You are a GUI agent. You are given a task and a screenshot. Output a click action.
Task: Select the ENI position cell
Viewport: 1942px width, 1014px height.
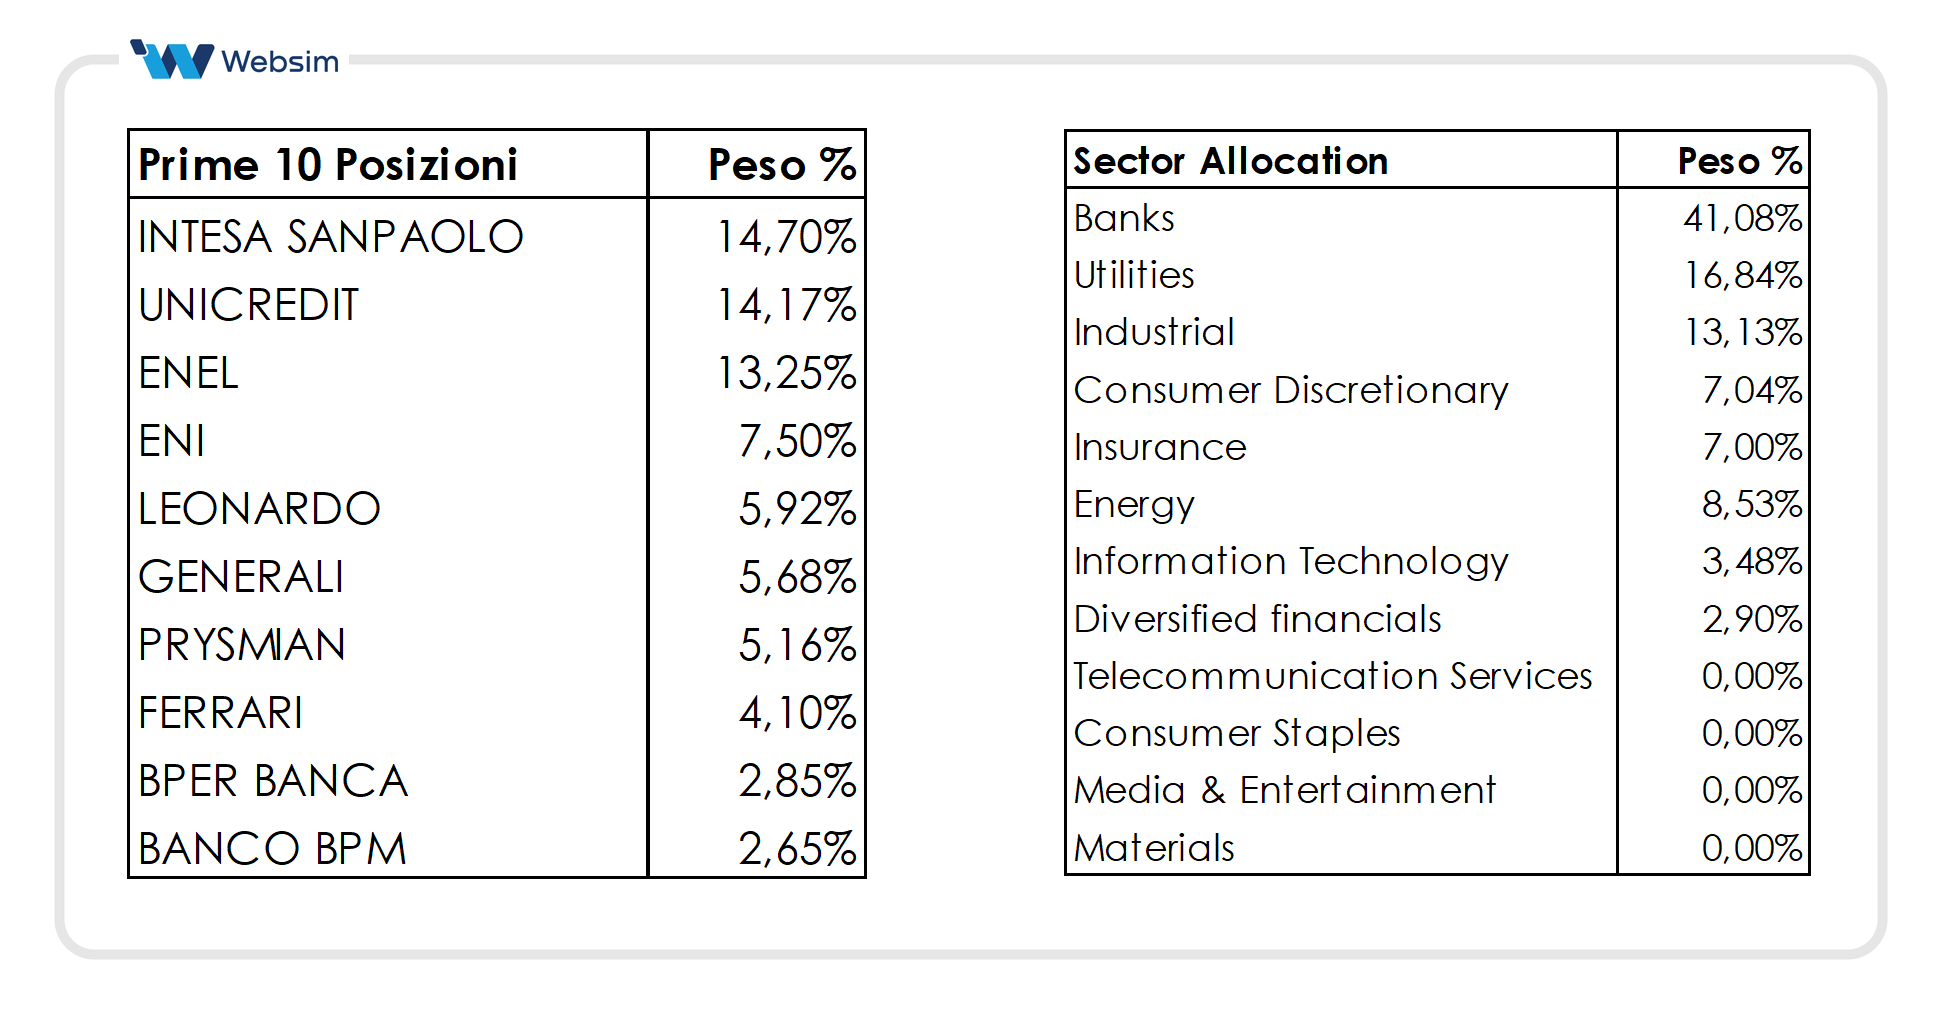point(172,441)
